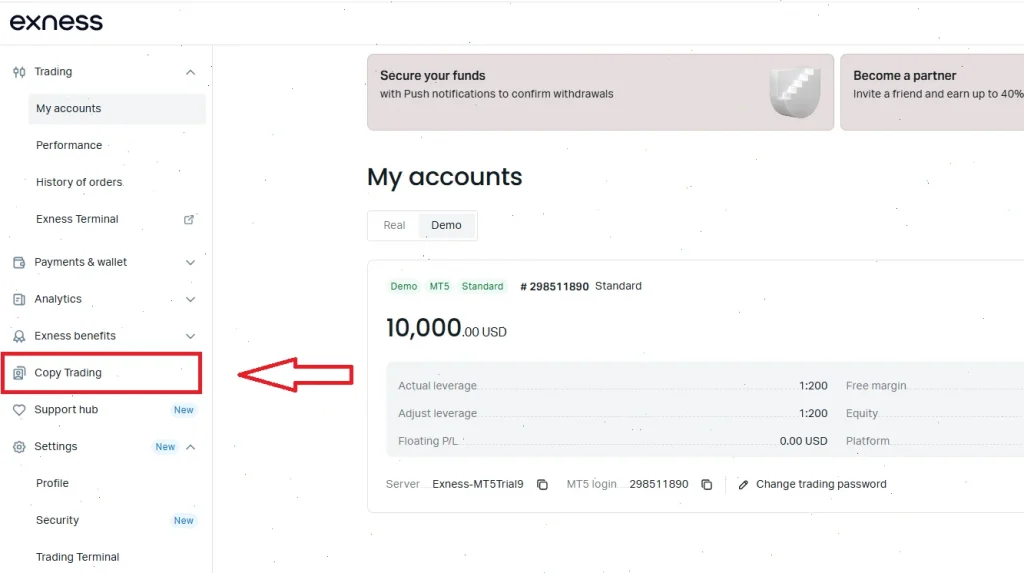
Task: Click the Support hub heart icon
Action: [x=19, y=410]
